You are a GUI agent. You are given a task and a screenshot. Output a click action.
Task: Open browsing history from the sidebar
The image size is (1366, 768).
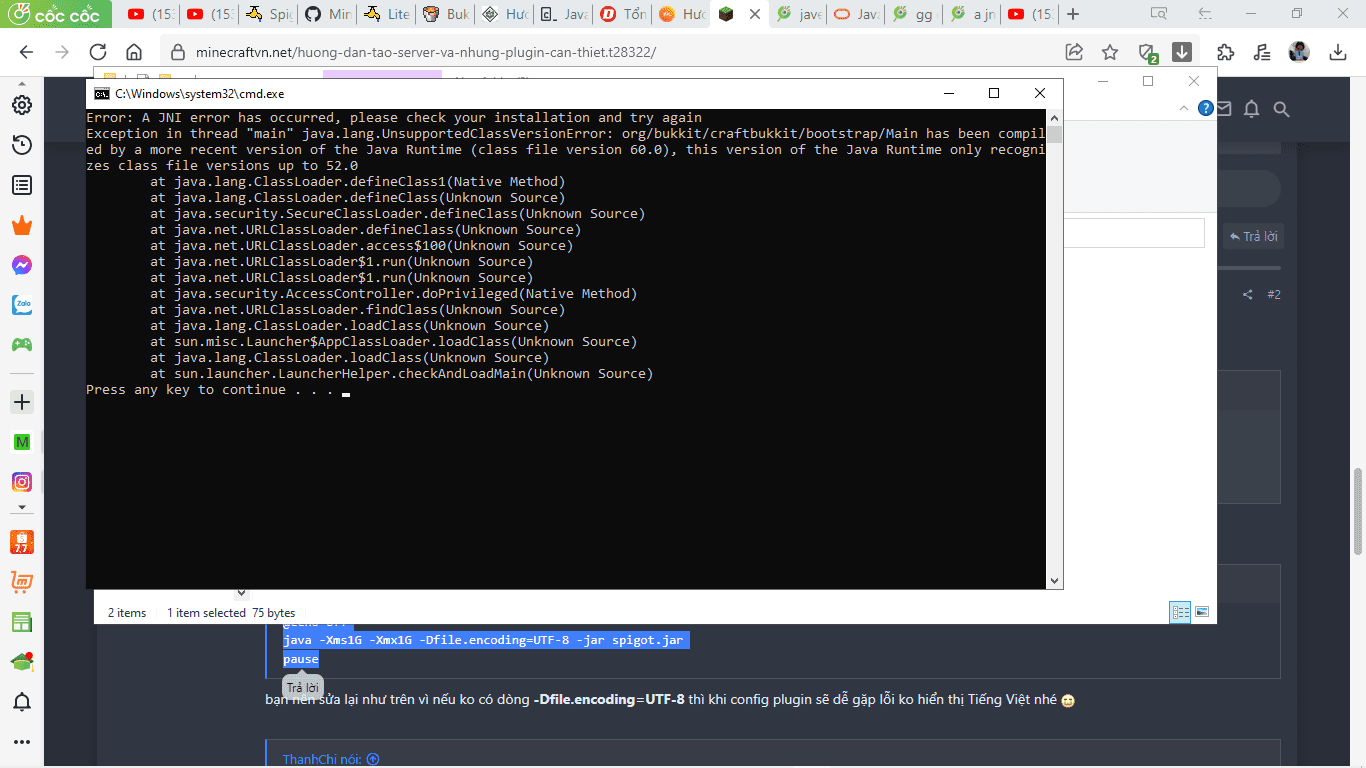pyautogui.click(x=21, y=145)
